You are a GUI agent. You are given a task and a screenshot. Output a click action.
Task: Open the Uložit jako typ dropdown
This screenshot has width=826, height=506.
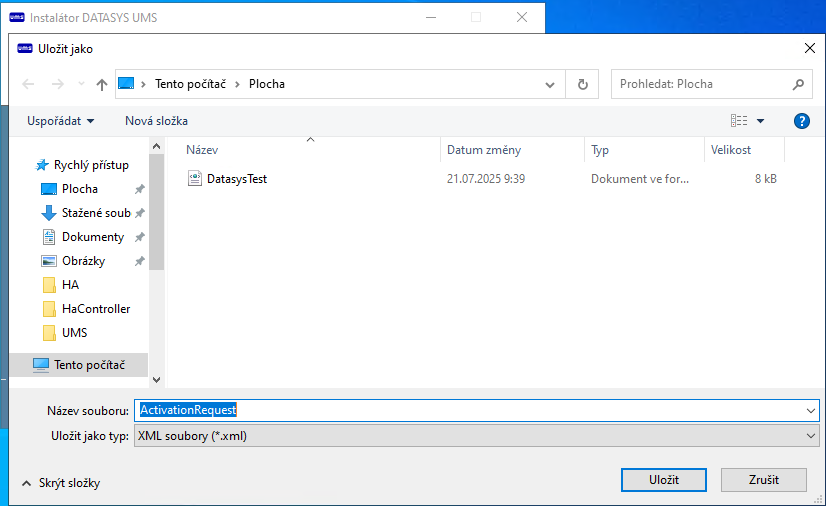(477, 436)
